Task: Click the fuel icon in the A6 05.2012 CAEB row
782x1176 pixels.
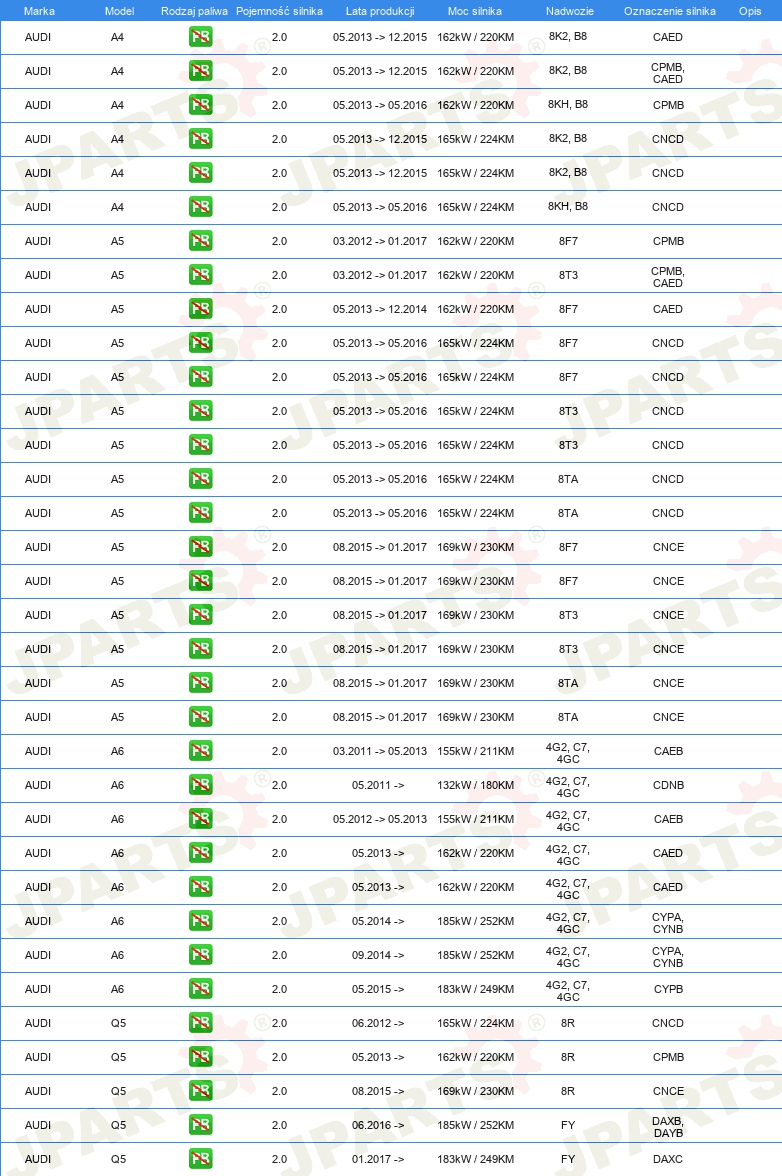Action: click(x=200, y=819)
